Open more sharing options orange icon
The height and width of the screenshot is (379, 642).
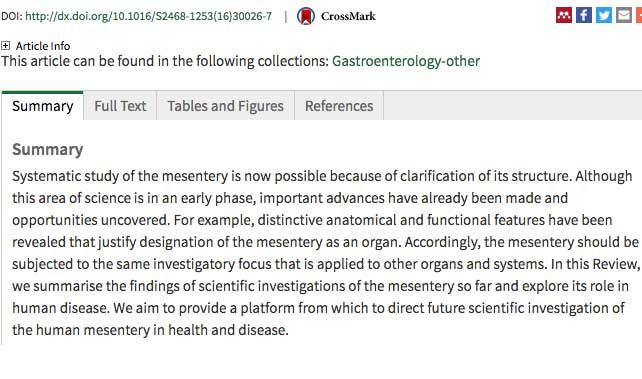tap(639, 16)
